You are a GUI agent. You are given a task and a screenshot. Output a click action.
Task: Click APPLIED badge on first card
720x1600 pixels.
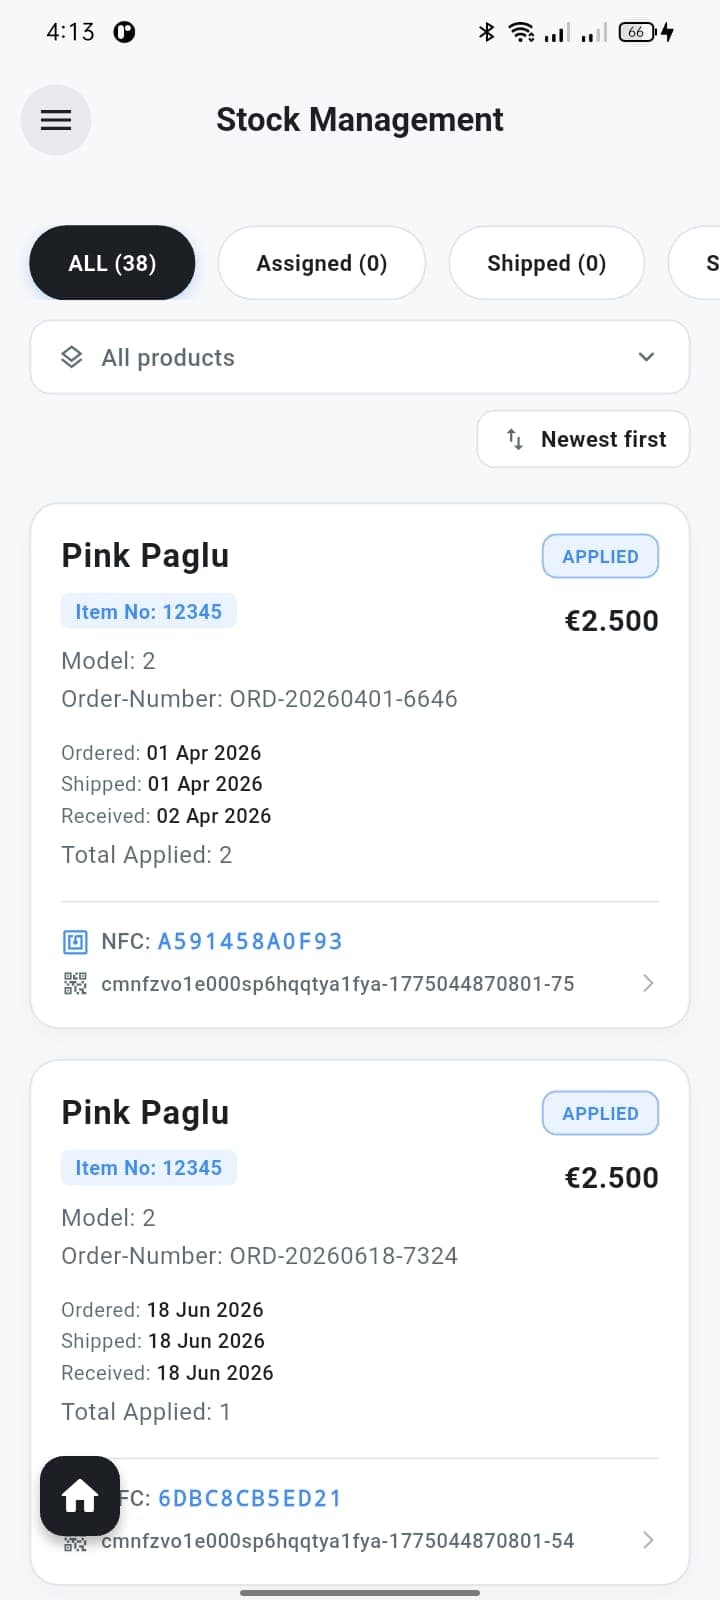600,556
